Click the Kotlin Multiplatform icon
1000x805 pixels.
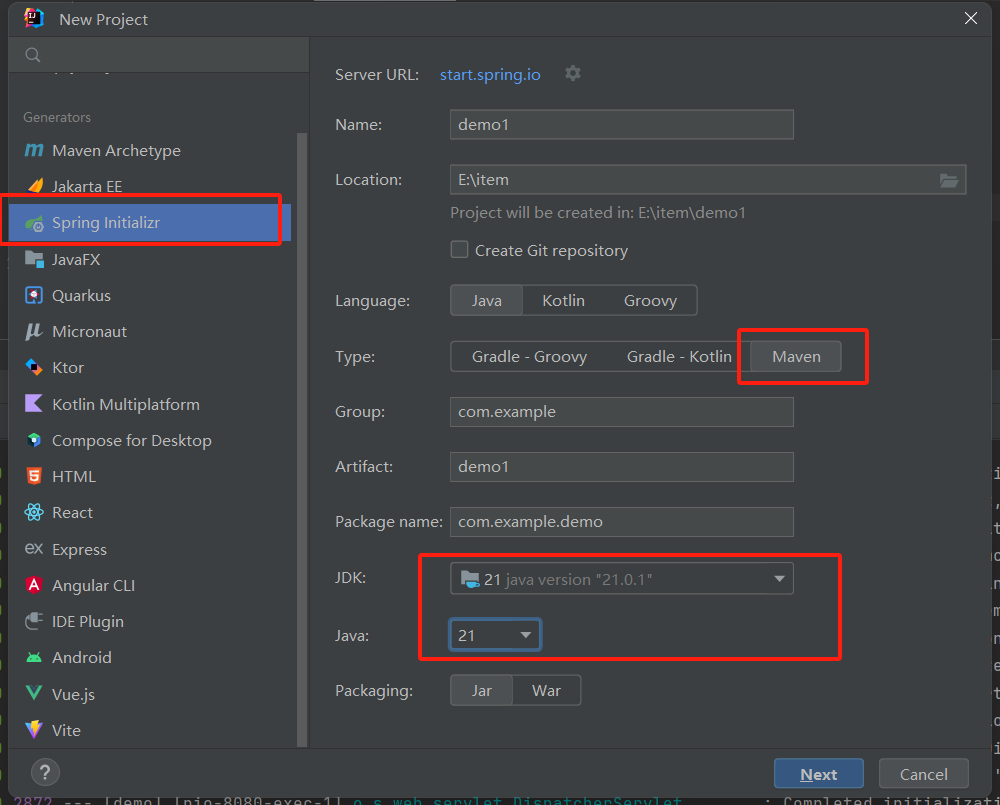click(34, 404)
